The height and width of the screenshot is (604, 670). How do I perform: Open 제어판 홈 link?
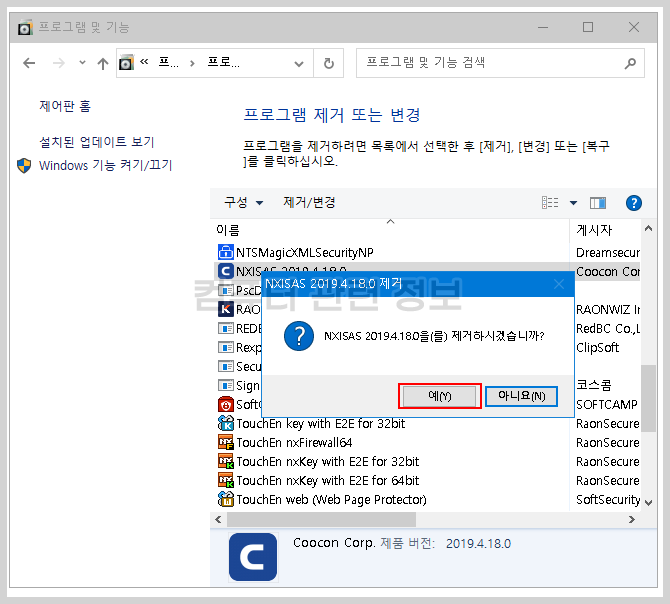65,106
